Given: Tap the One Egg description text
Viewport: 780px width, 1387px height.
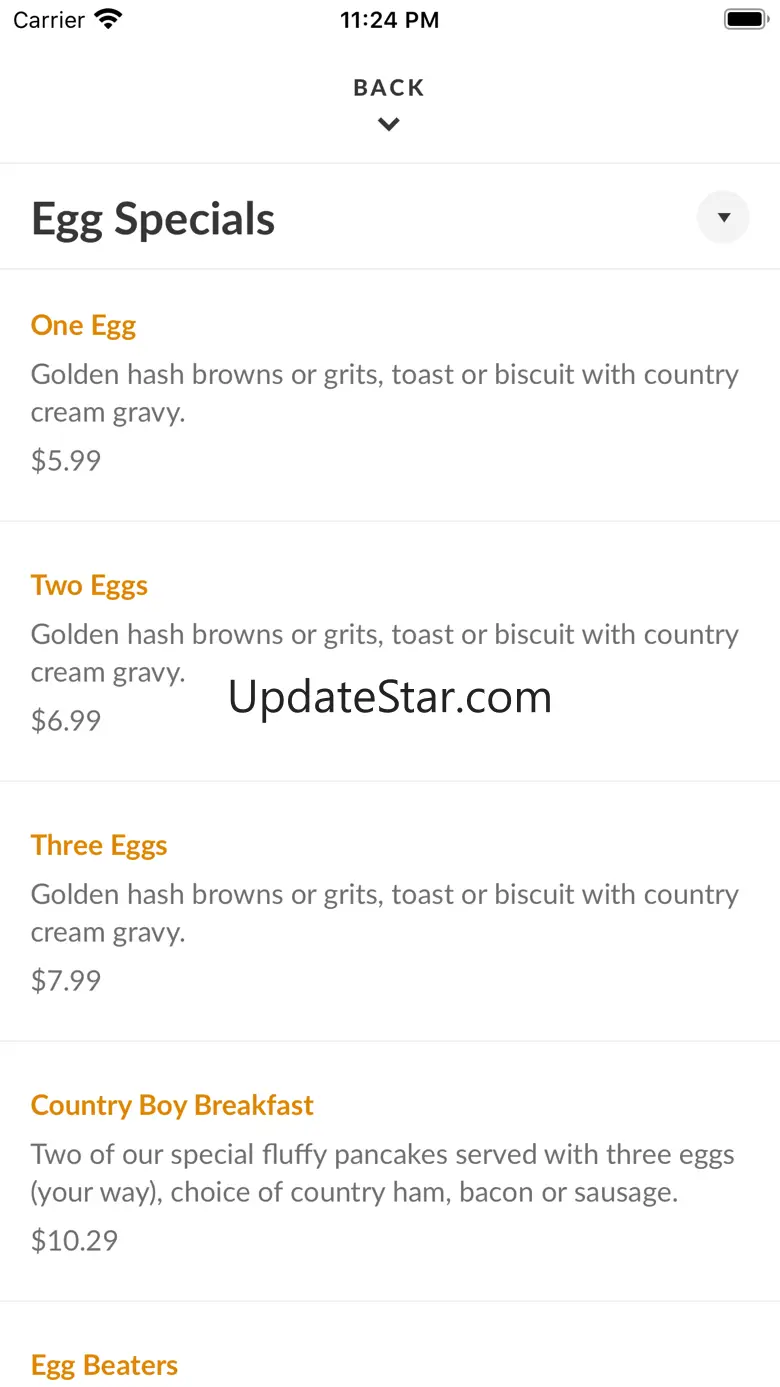Looking at the screenshot, I should 385,393.
